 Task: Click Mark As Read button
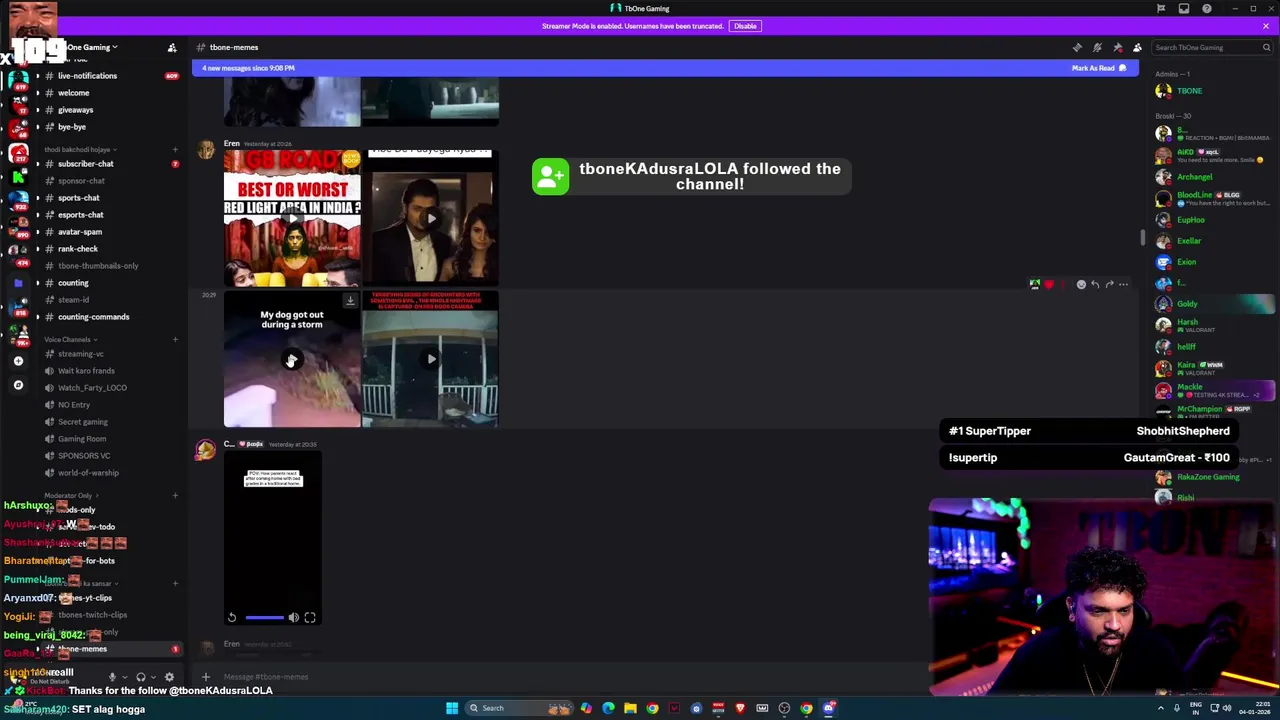point(1099,68)
